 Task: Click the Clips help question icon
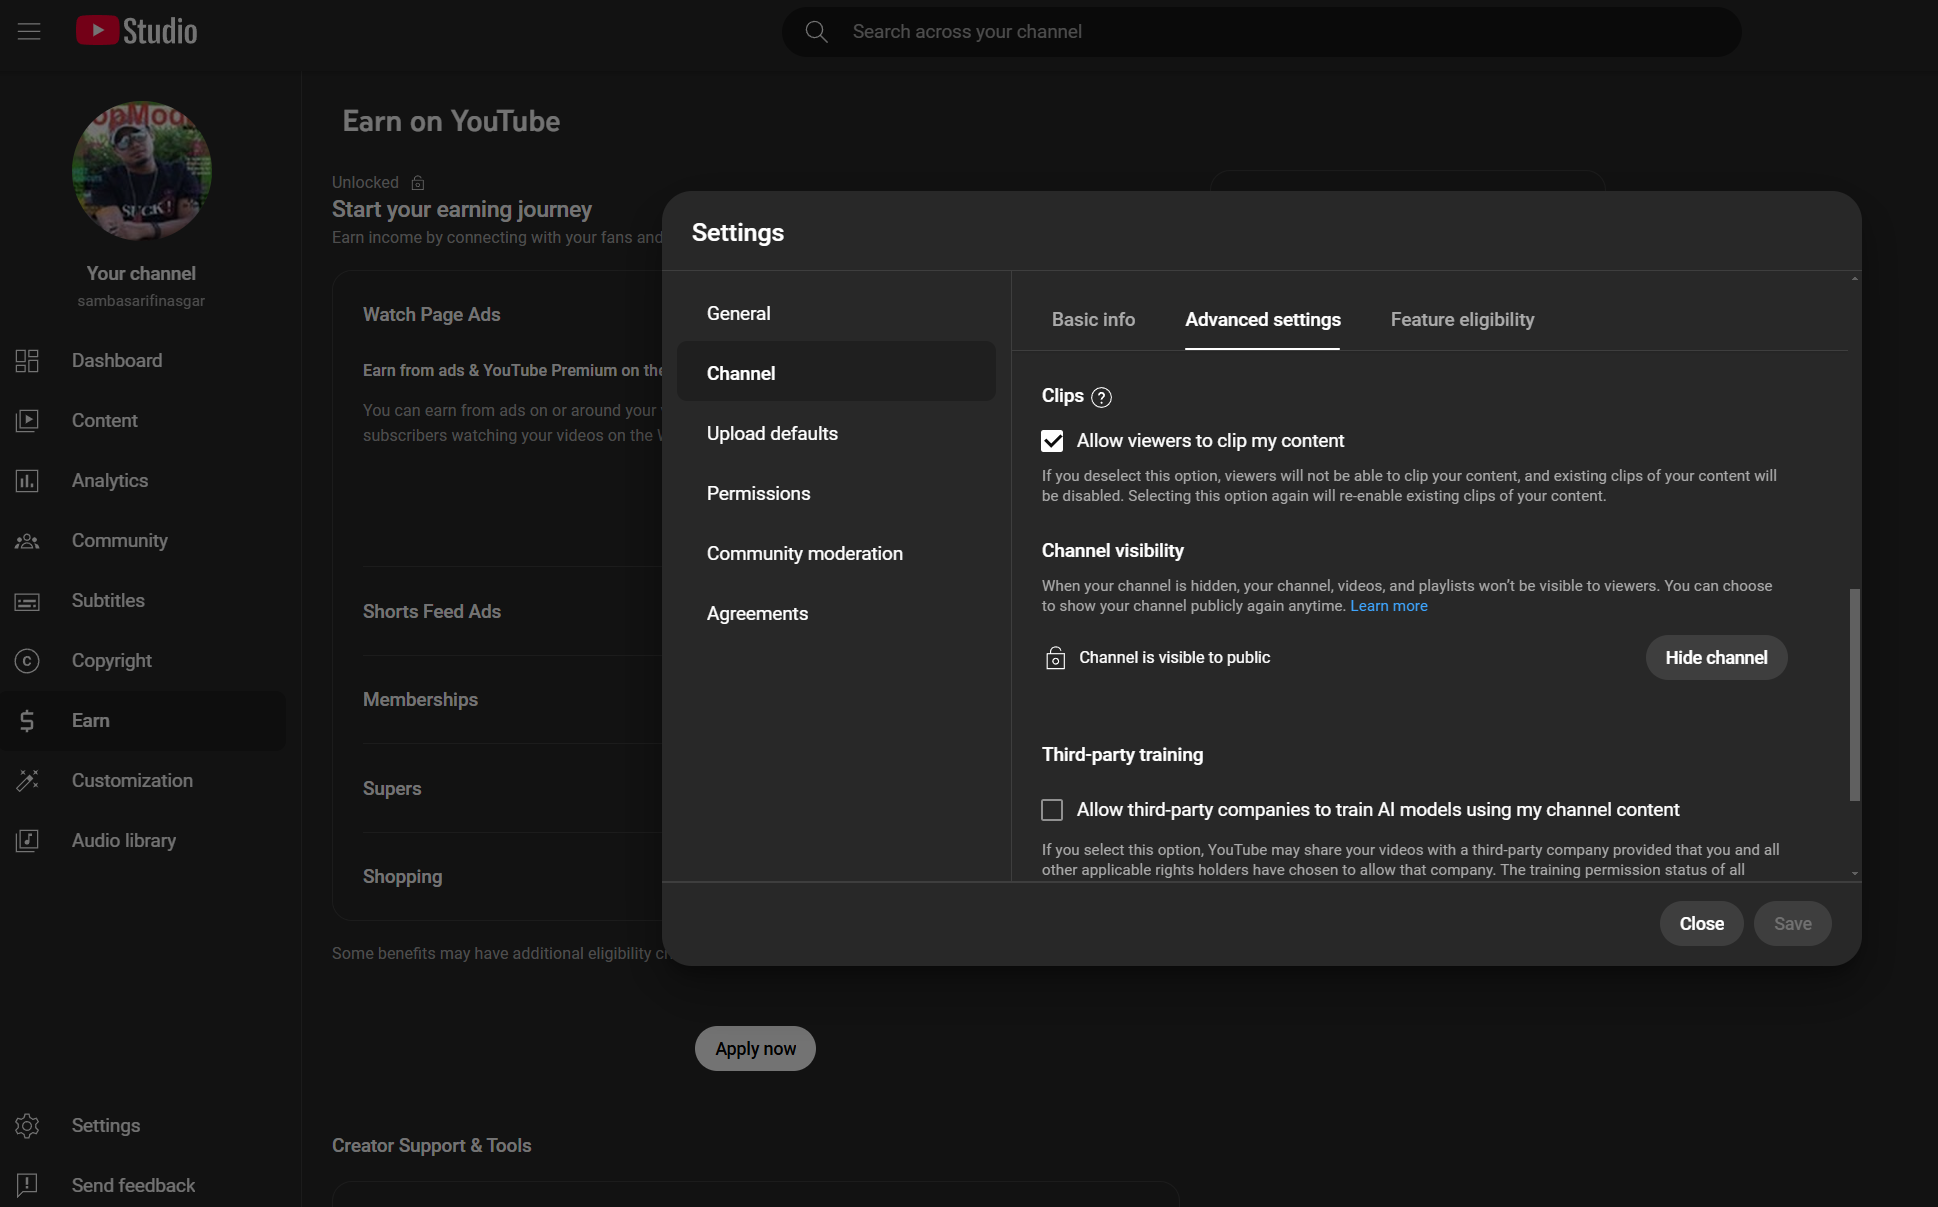pos(1101,397)
